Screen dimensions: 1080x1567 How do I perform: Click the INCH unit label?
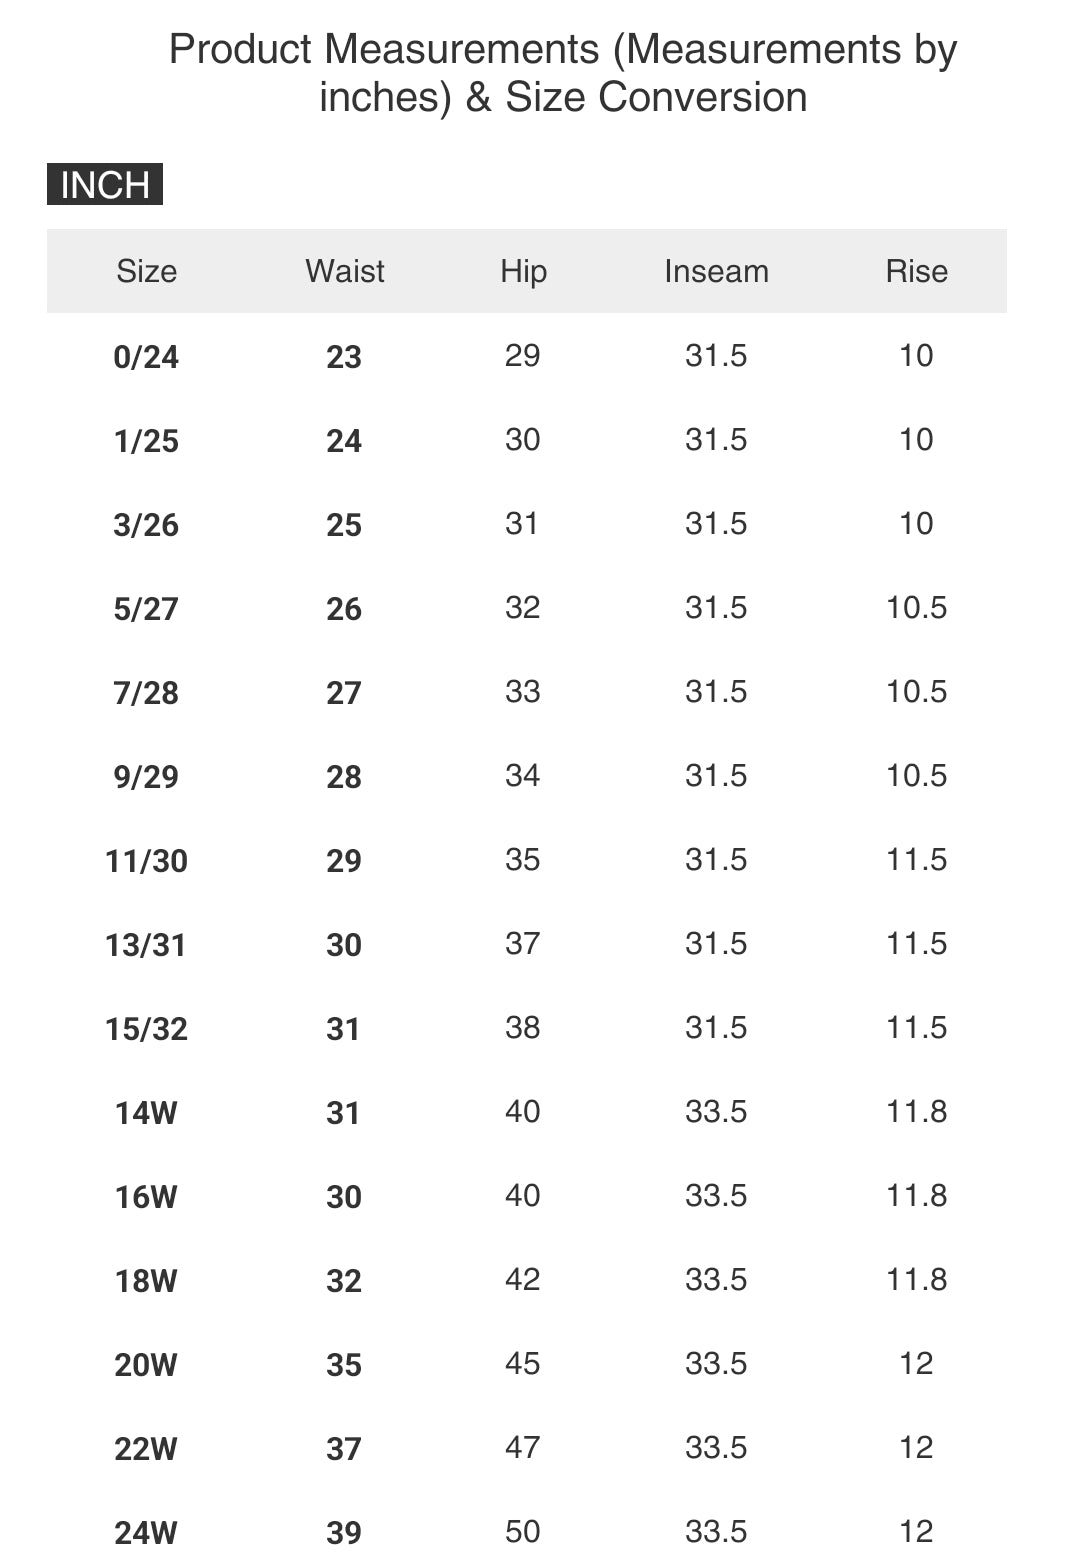(105, 185)
